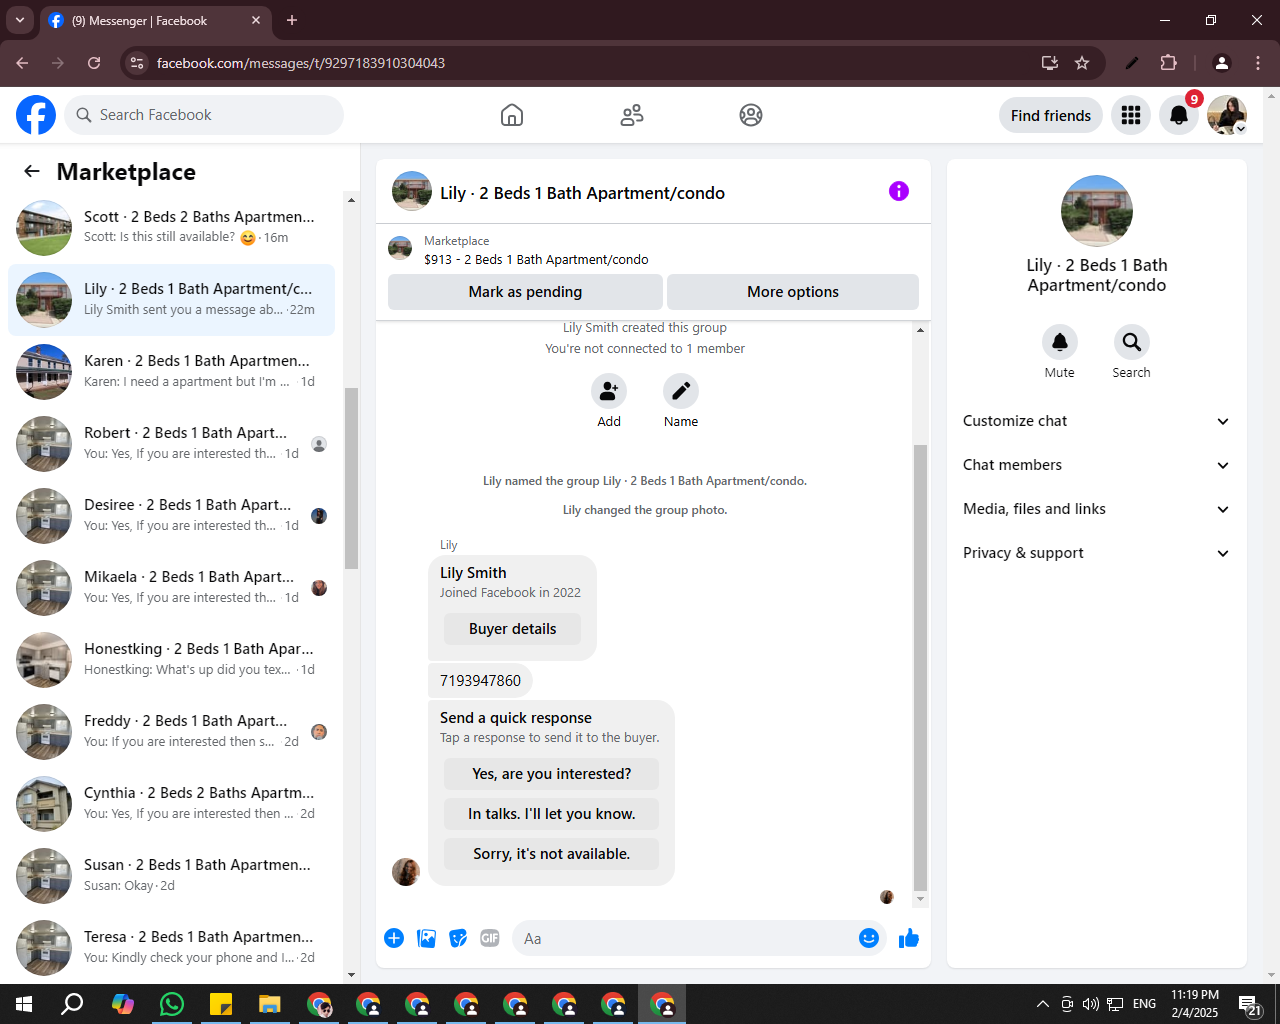
Task: Open the Windows Start menu
Action: coord(24,1004)
